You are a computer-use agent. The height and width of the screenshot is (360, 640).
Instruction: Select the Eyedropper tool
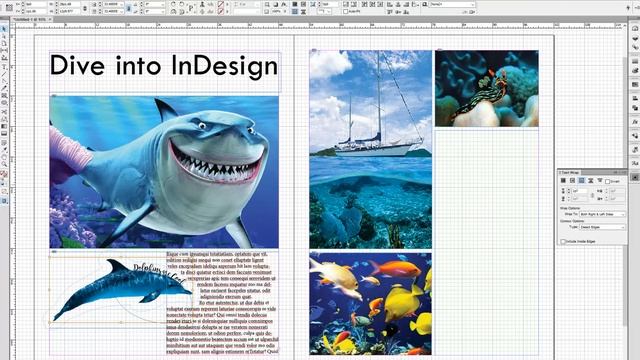(x=4, y=149)
